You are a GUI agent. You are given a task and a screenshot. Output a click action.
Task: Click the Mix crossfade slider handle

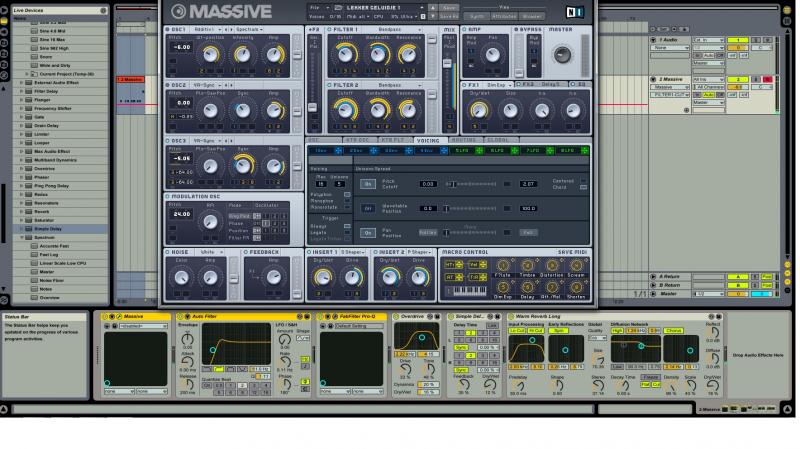[x=447, y=63]
